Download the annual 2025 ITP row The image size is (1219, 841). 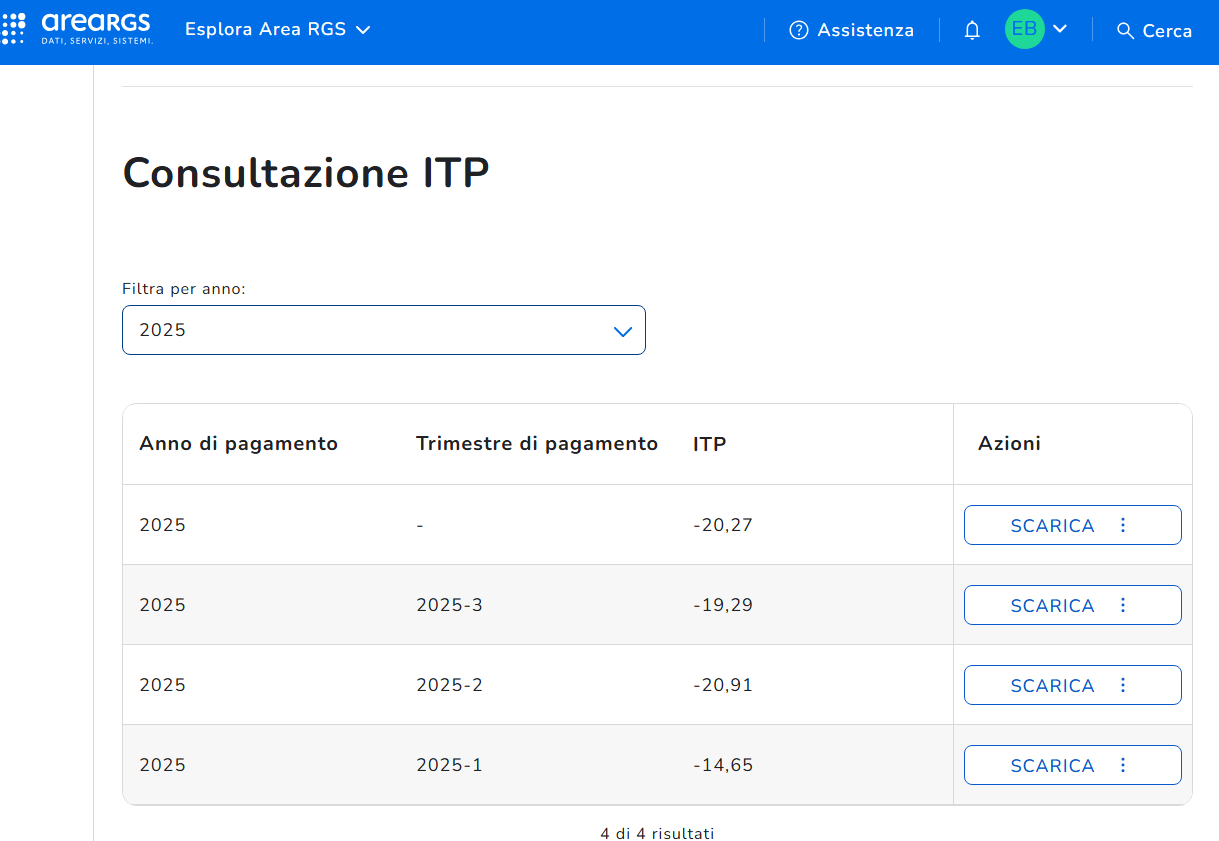1052,526
